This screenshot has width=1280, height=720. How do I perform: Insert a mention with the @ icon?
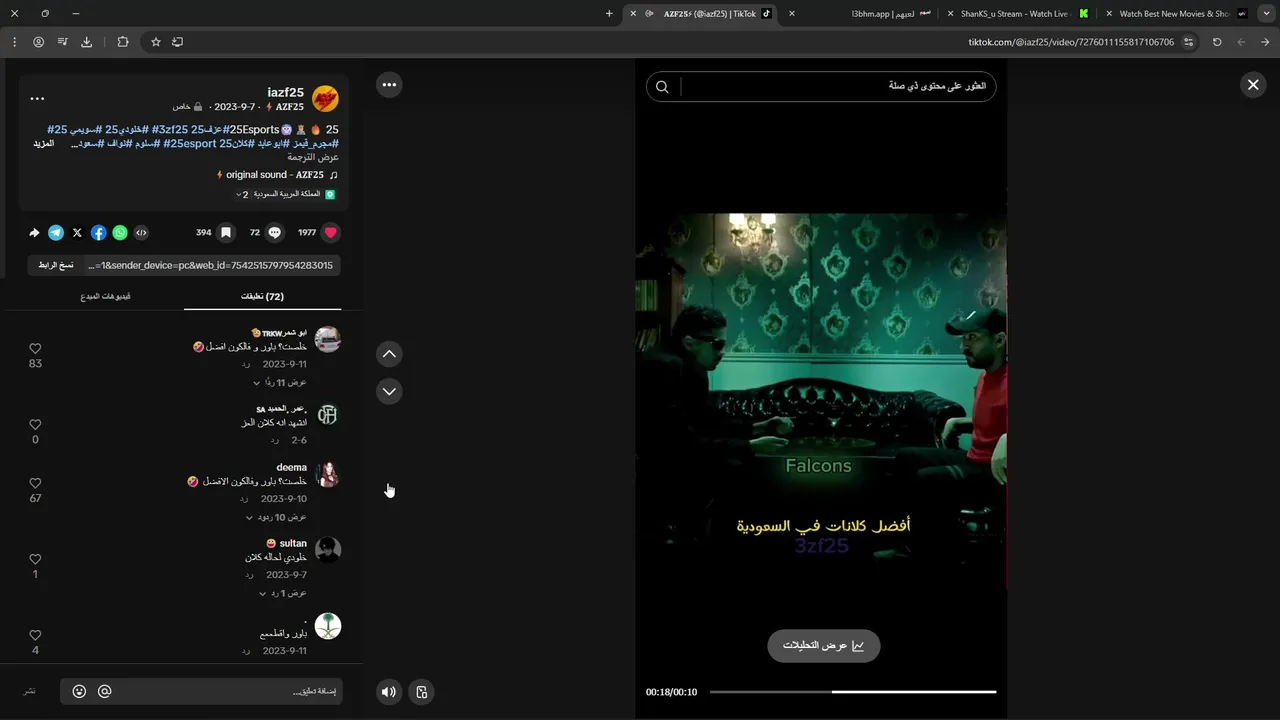point(104,691)
